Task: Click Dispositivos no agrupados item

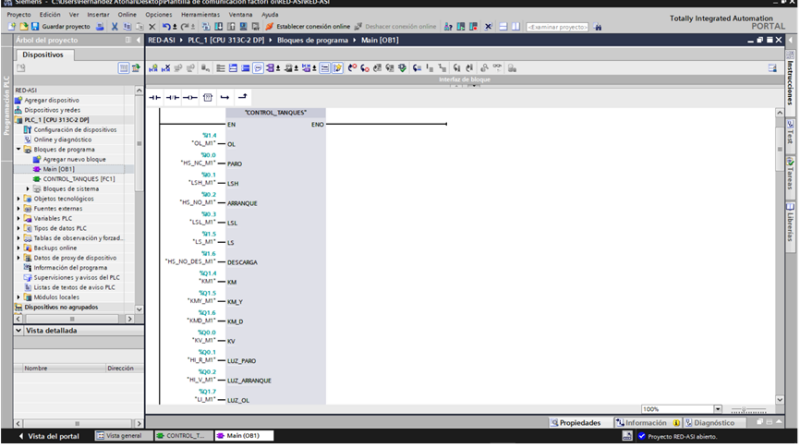Action: click(61, 307)
